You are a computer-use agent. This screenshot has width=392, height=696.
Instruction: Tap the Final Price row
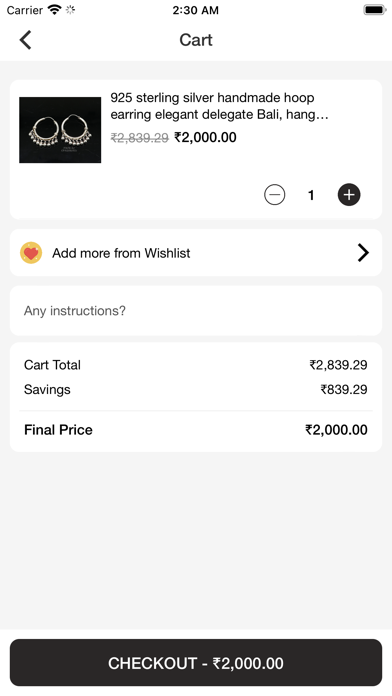[196, 430]
